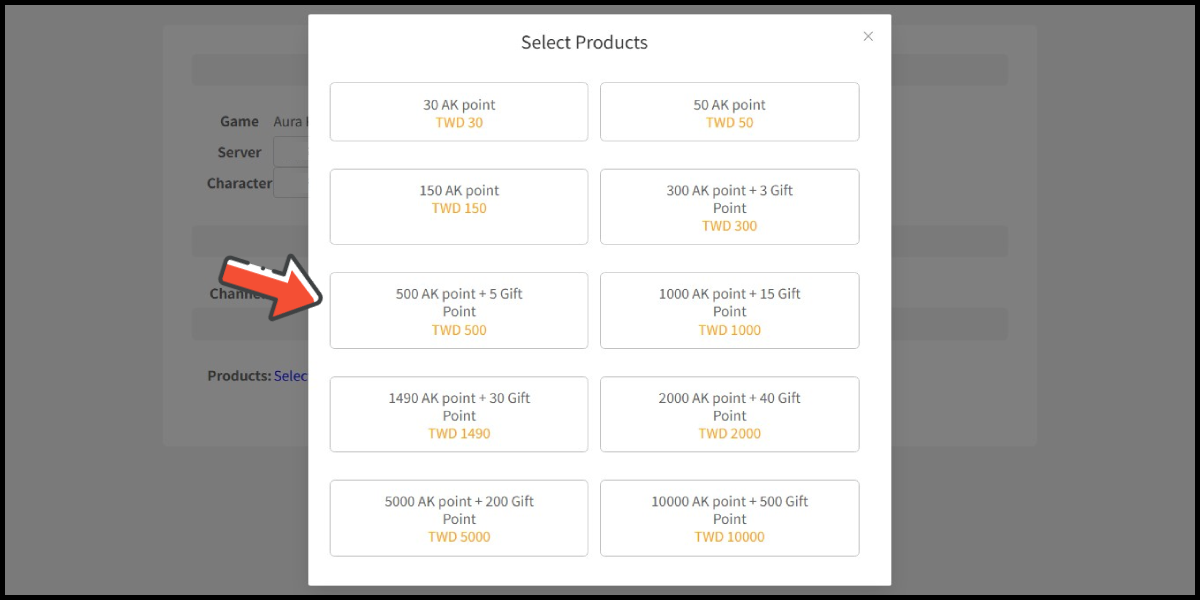Close the Select Products dialog
Screen dimensions: 1200x600
coord(868,36)
